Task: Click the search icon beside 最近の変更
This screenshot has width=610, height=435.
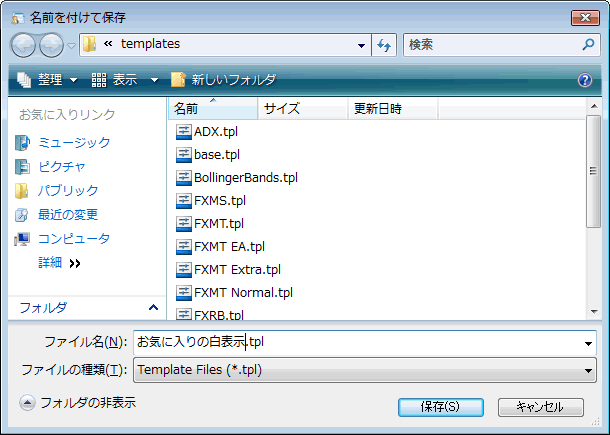Action: tap(21, 215)
